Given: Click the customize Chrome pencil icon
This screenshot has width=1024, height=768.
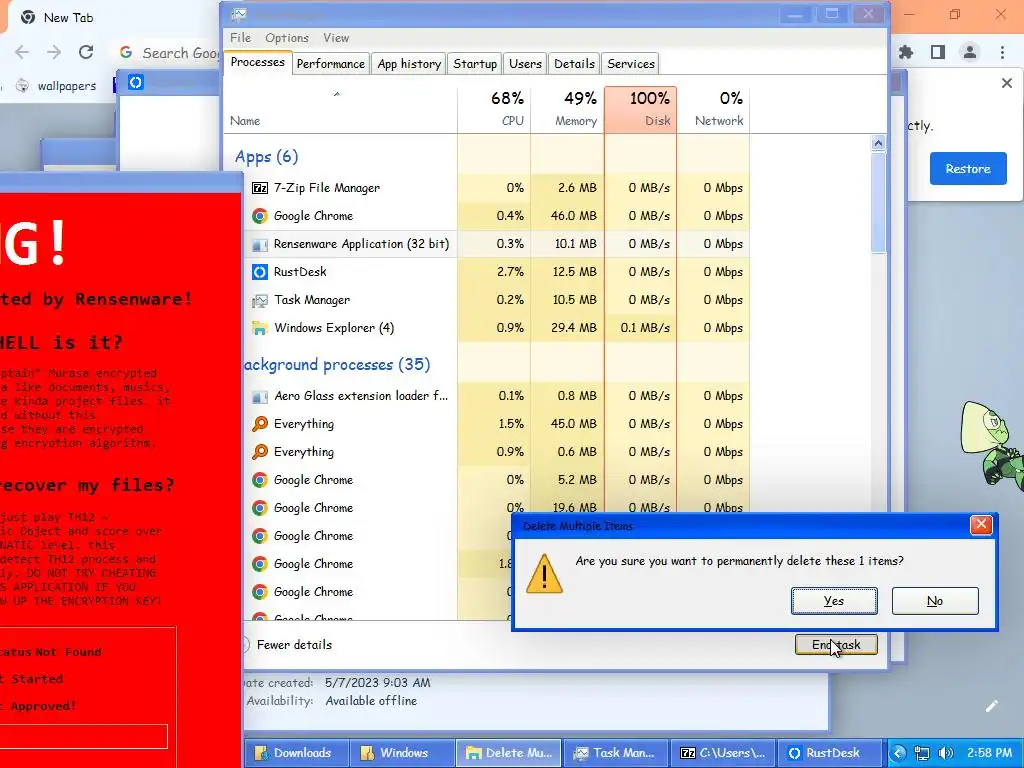Looking at the screenshot, I should 991,706.
